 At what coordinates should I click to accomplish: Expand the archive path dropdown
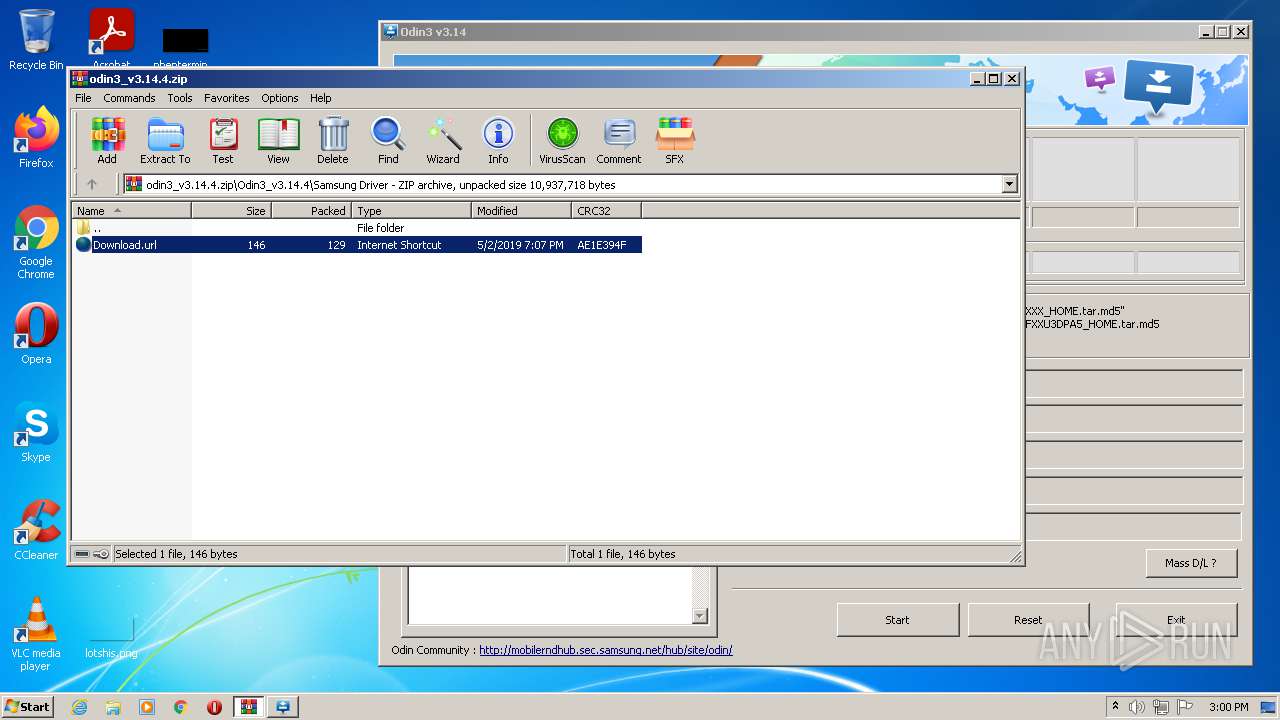pyautogui.click(x=1009, y=184)
